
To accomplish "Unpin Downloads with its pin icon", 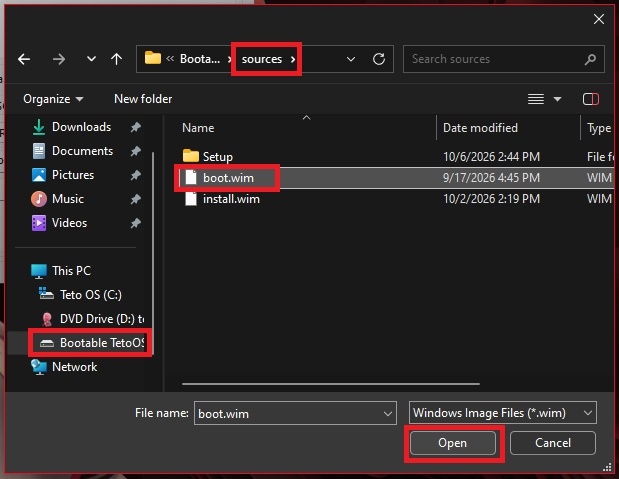I will pyautogui.click(x=135, y=127).
